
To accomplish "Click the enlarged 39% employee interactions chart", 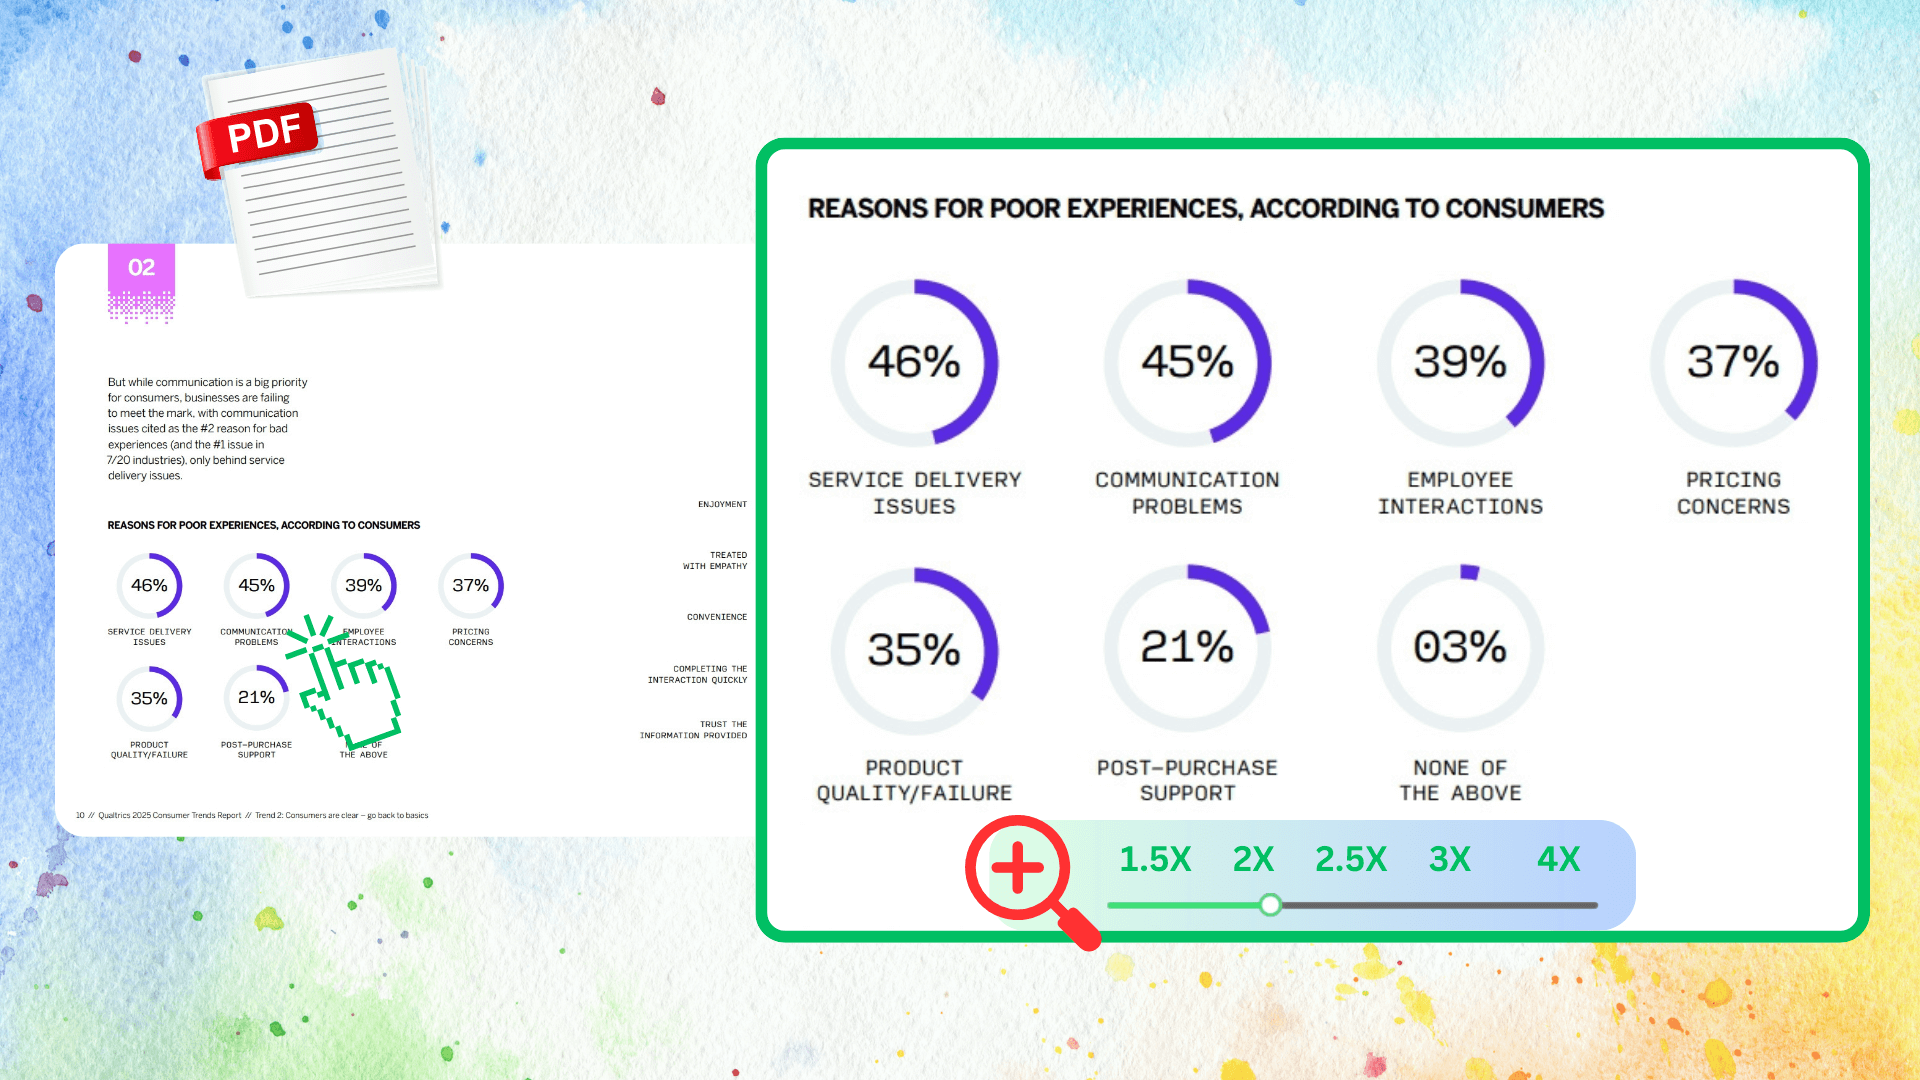I will [1460, 362].
